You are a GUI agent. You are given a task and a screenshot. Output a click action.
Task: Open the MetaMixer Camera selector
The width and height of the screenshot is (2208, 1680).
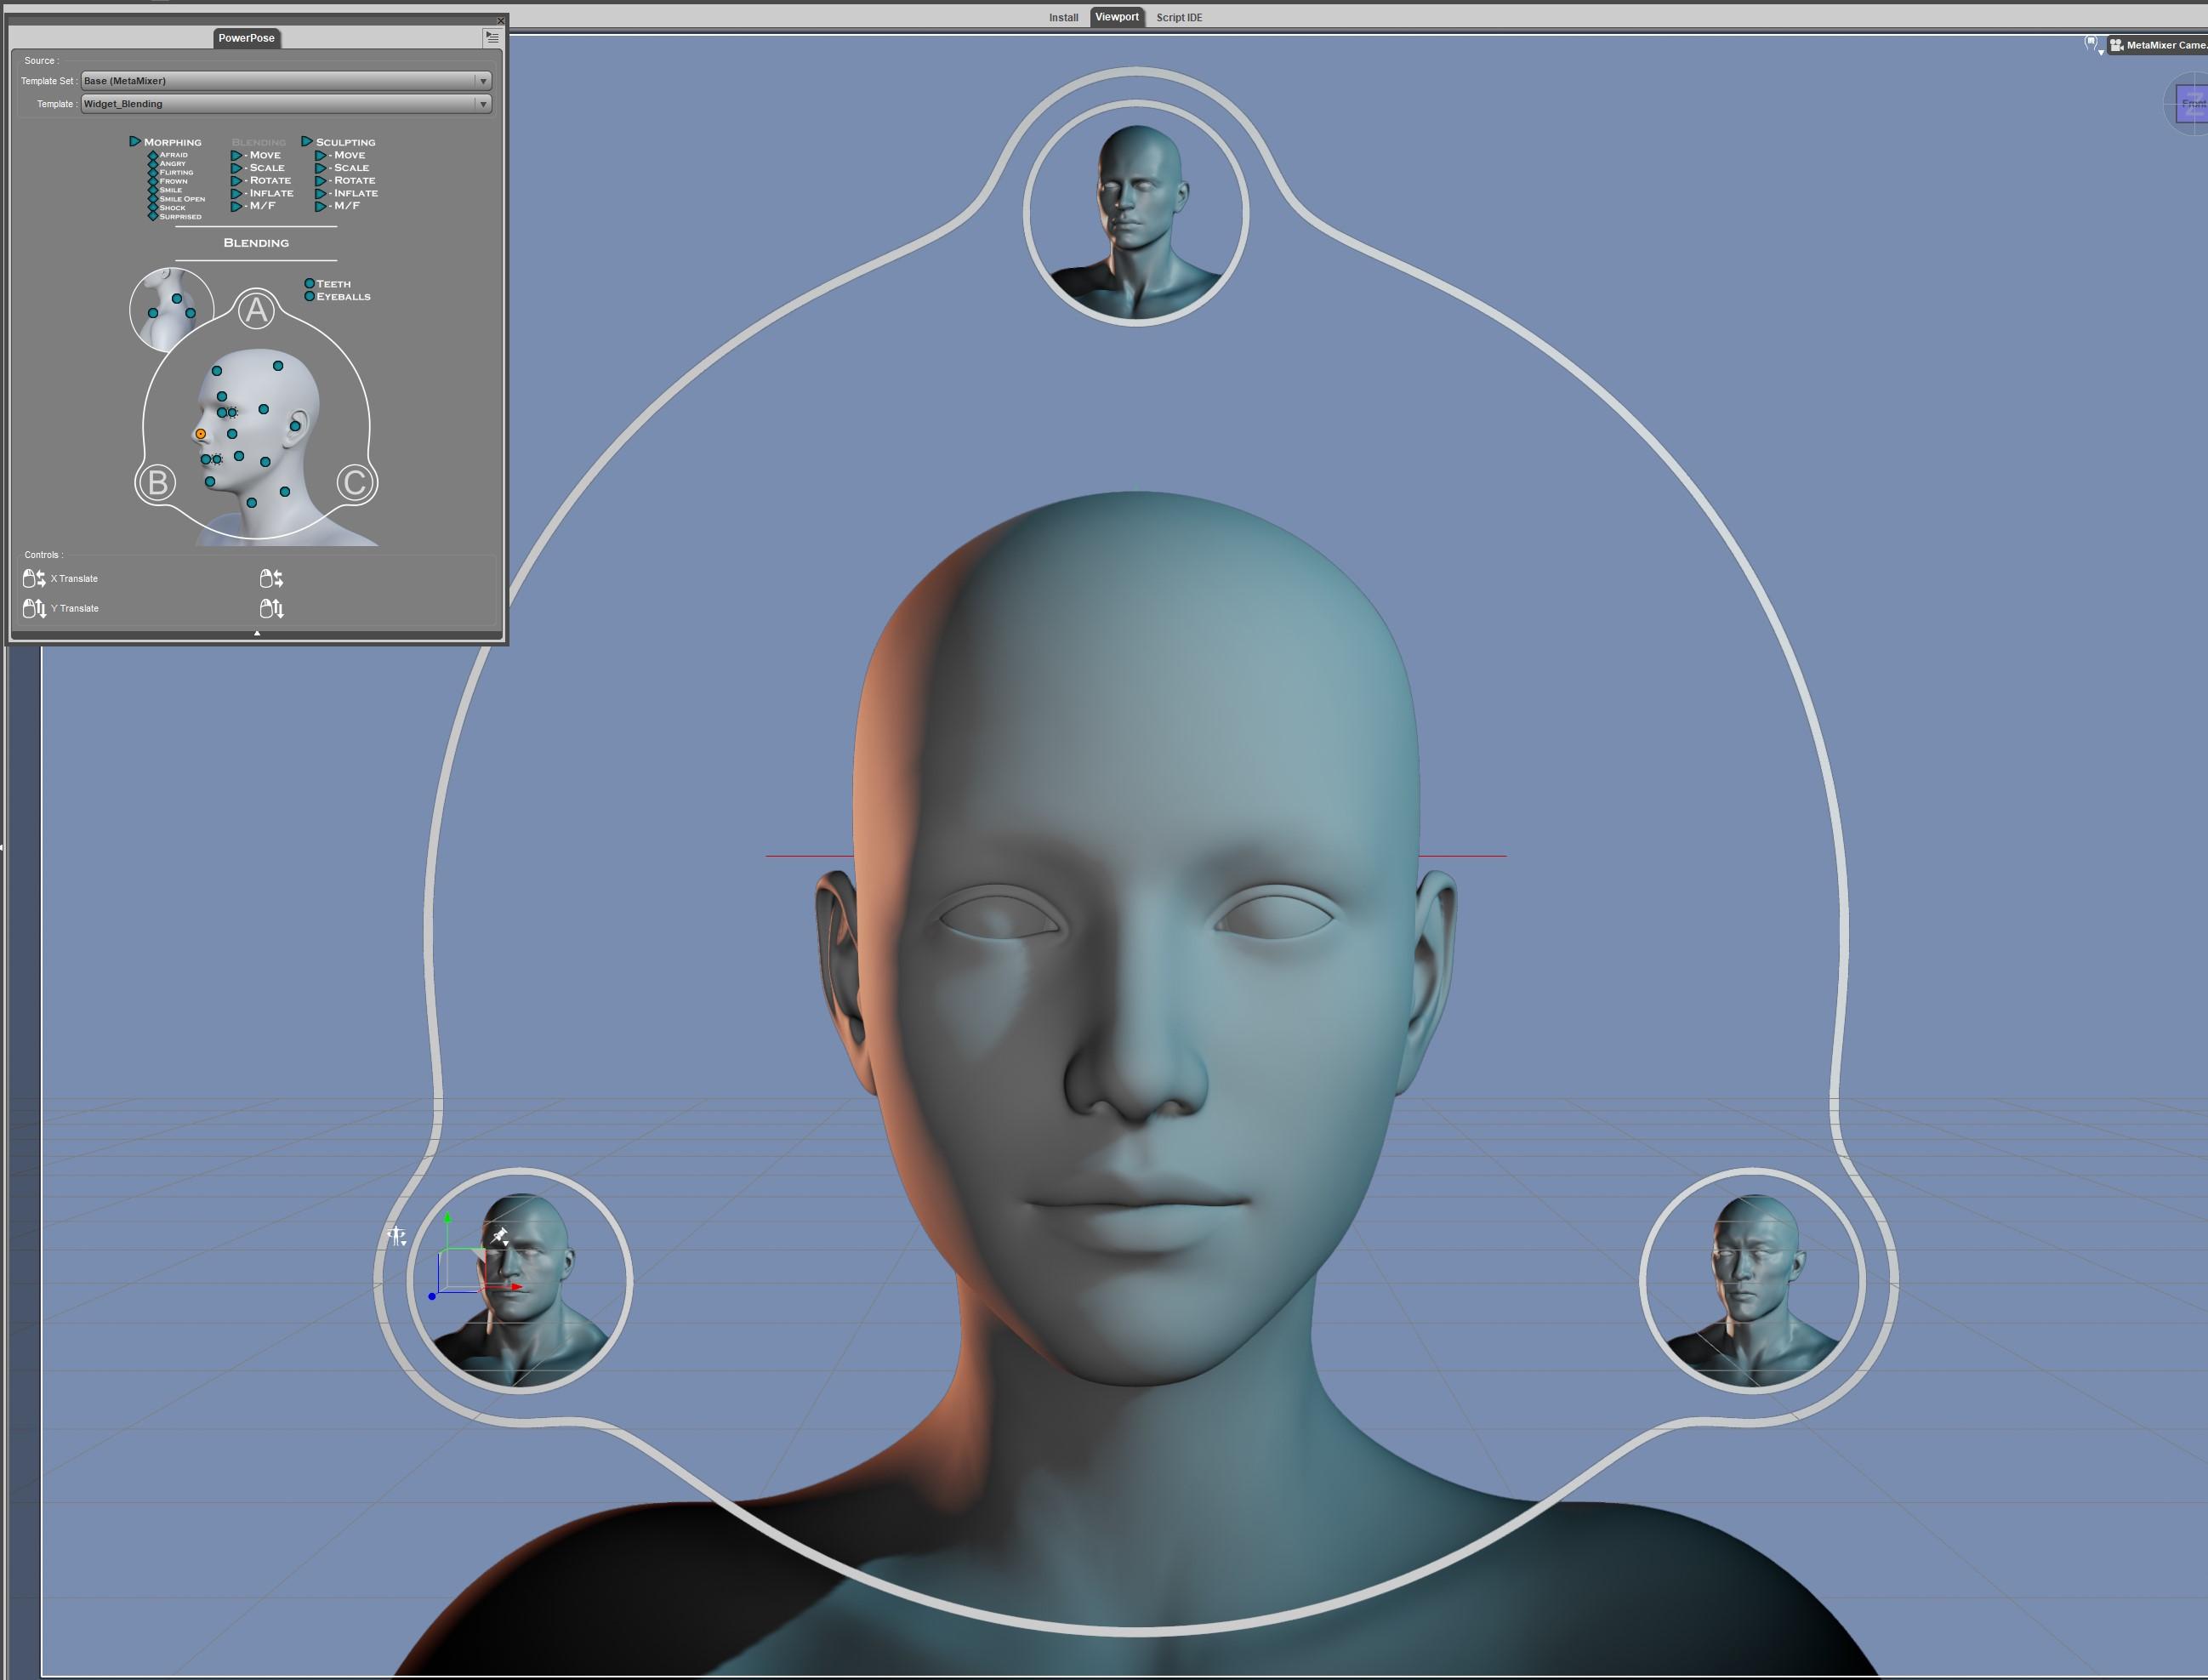pos(2160,45)
